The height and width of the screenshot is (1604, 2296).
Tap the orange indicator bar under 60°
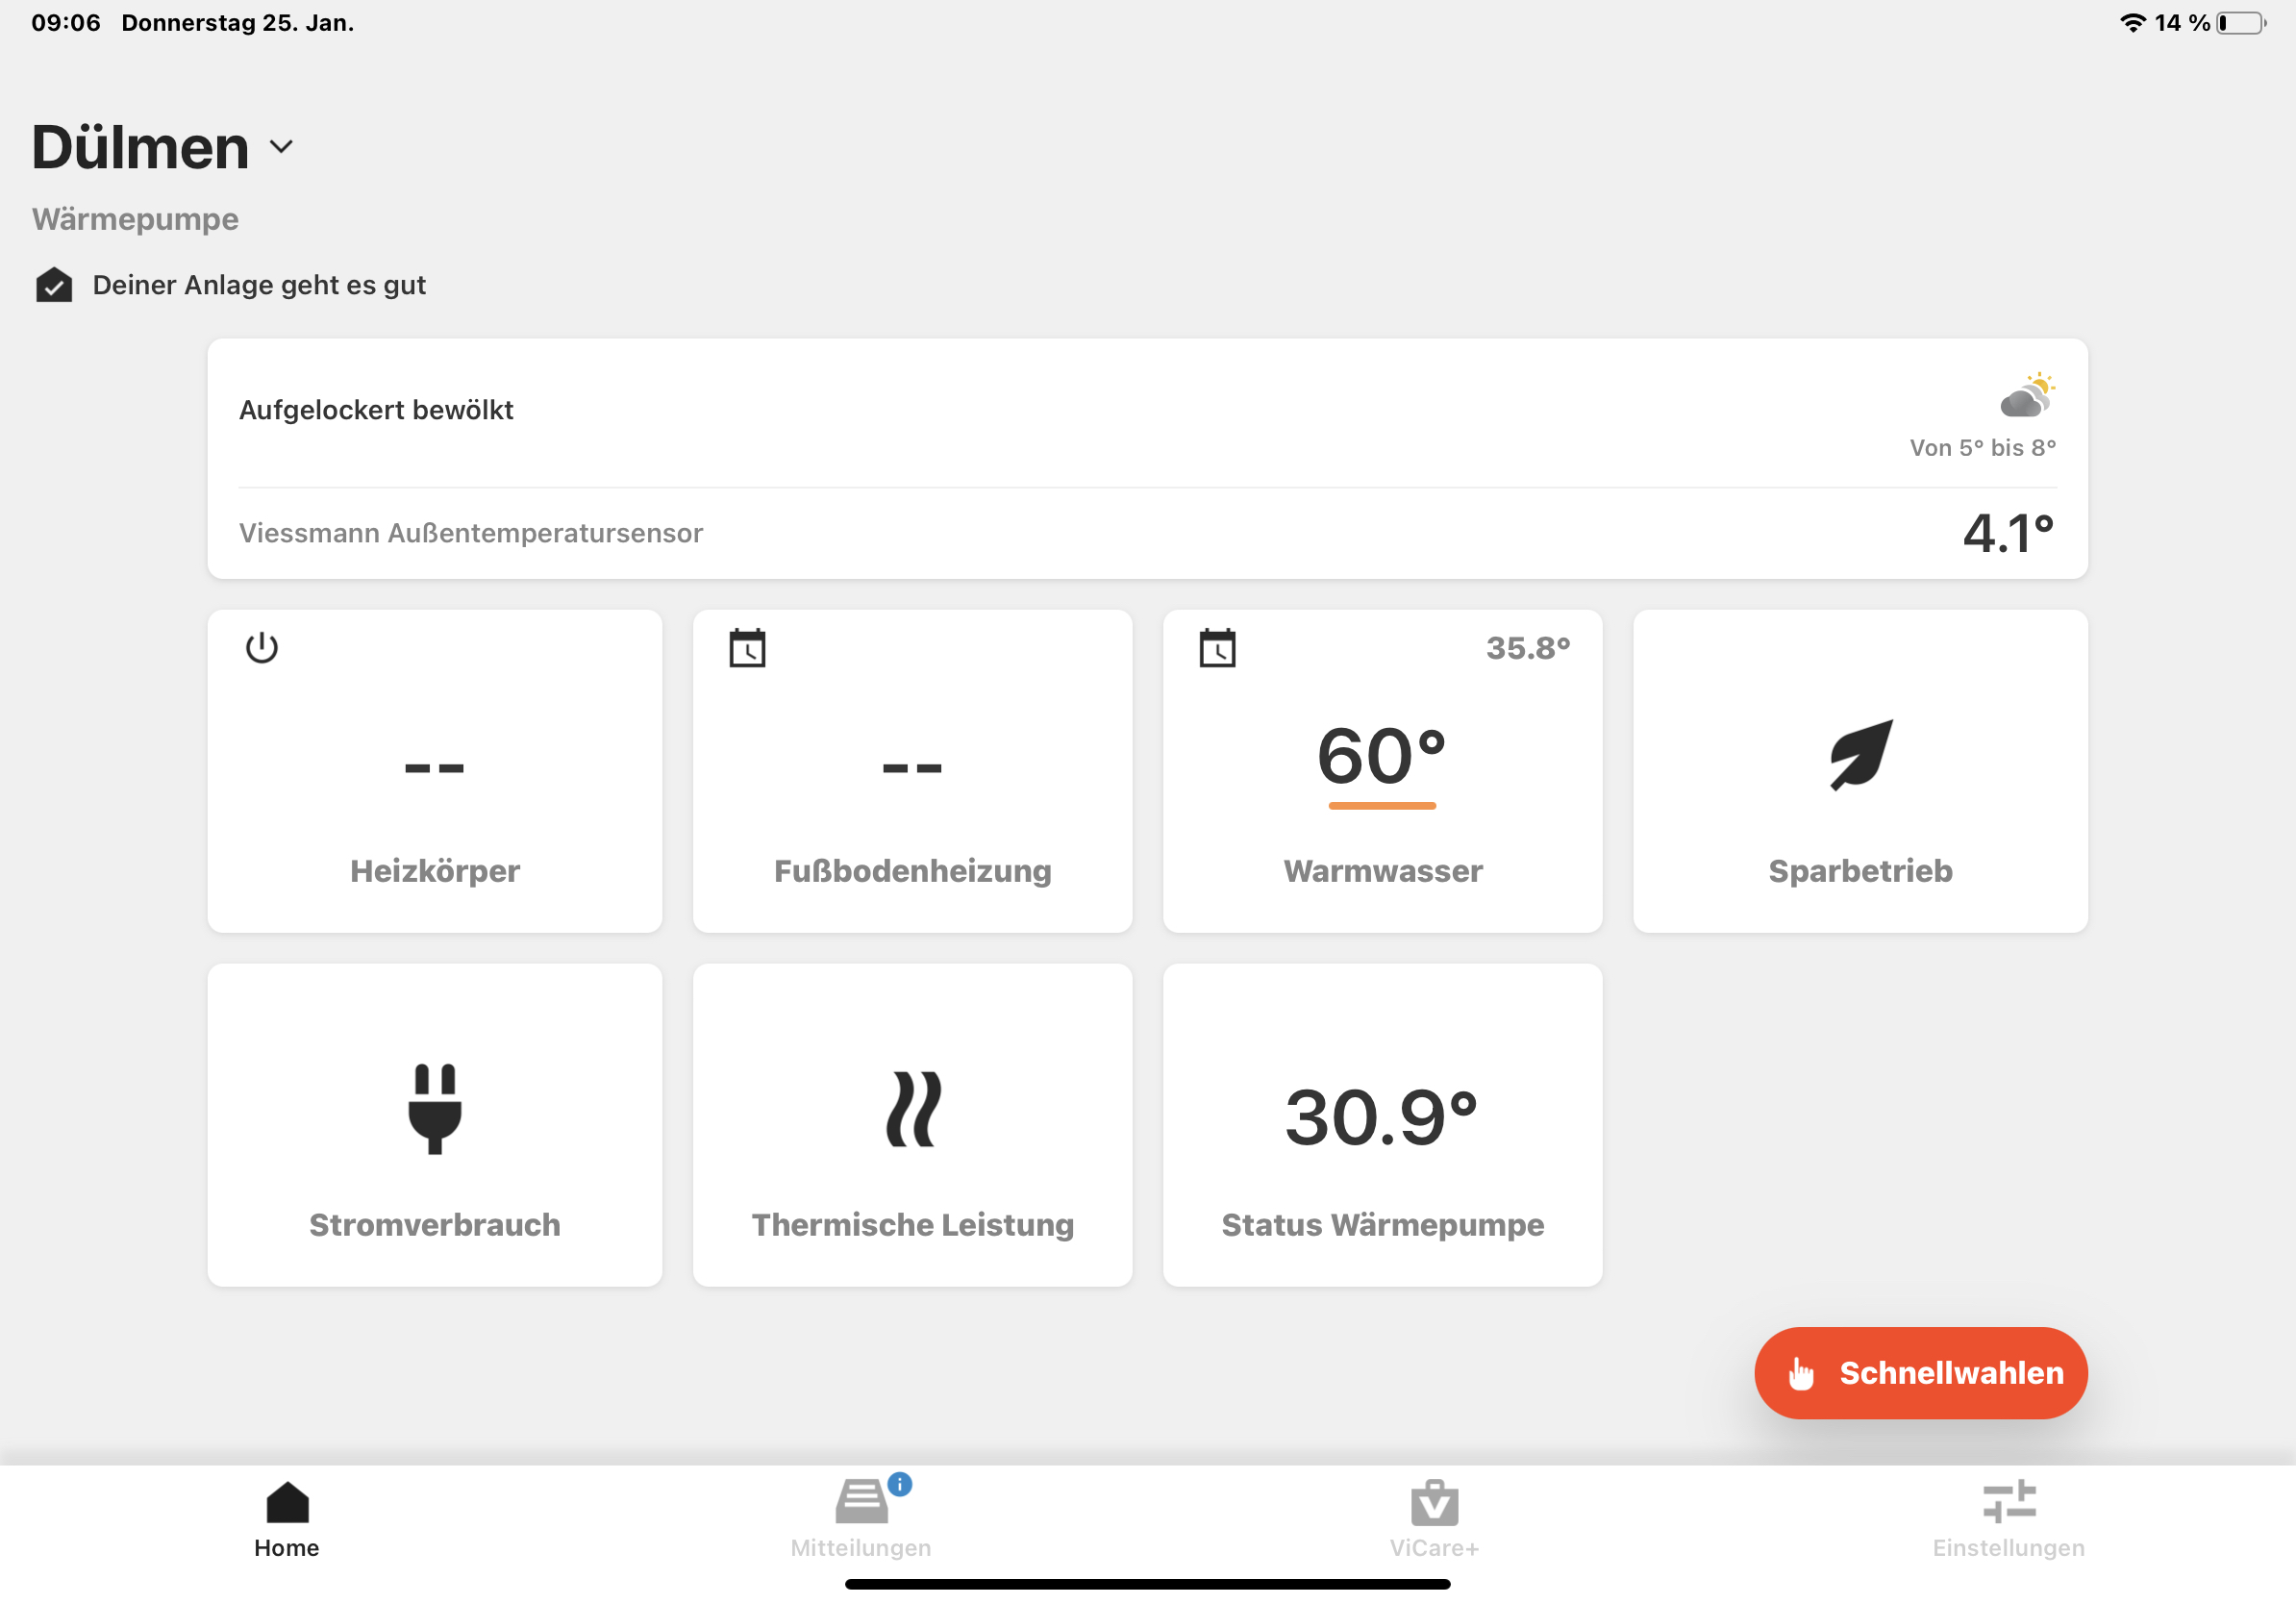(1382, 806)
